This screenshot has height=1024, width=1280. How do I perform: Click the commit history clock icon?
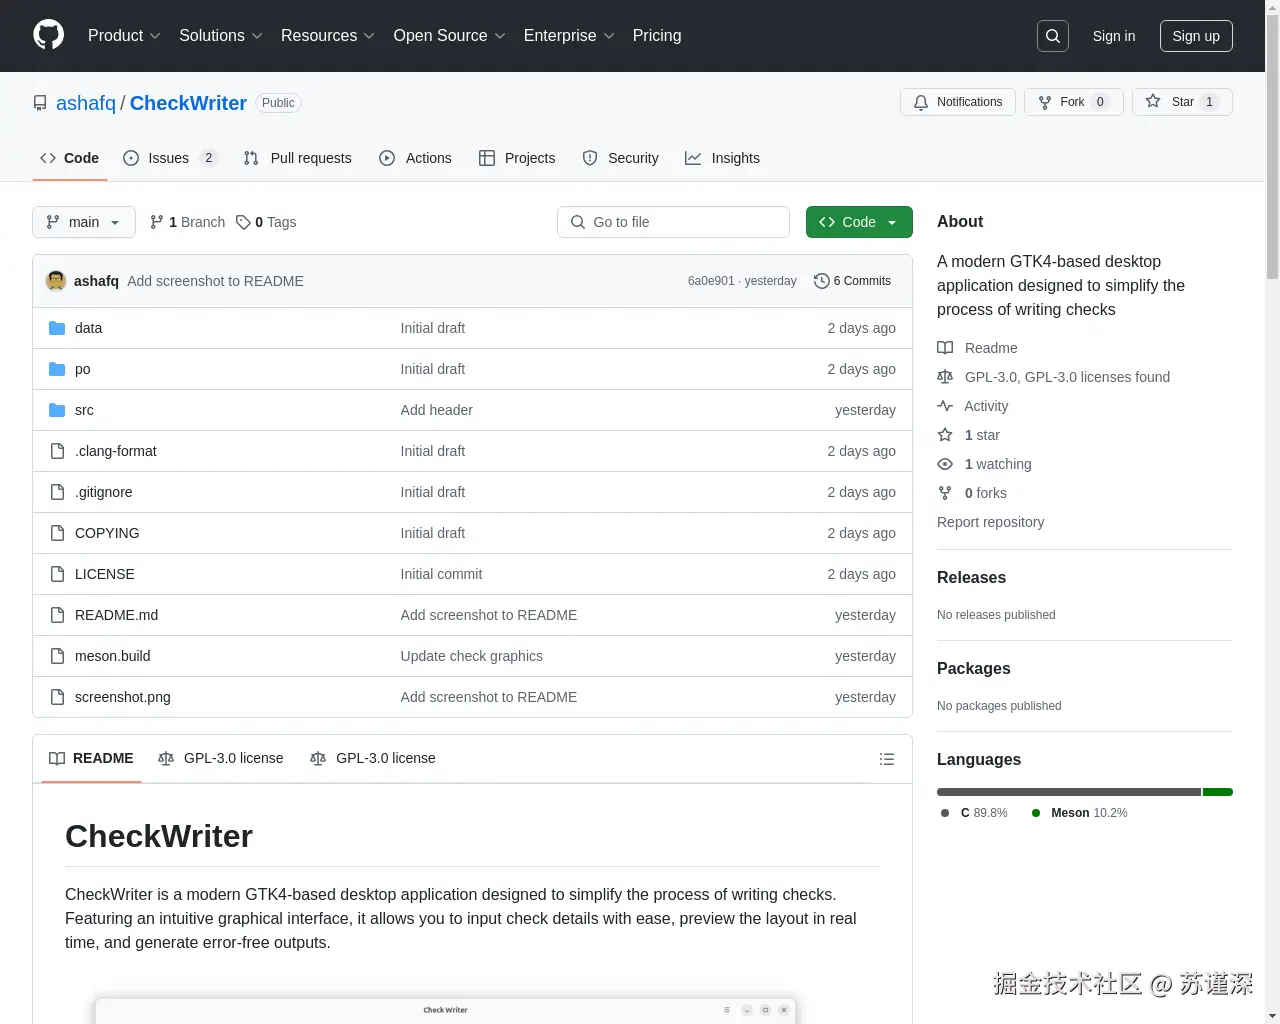click(822, 281)
